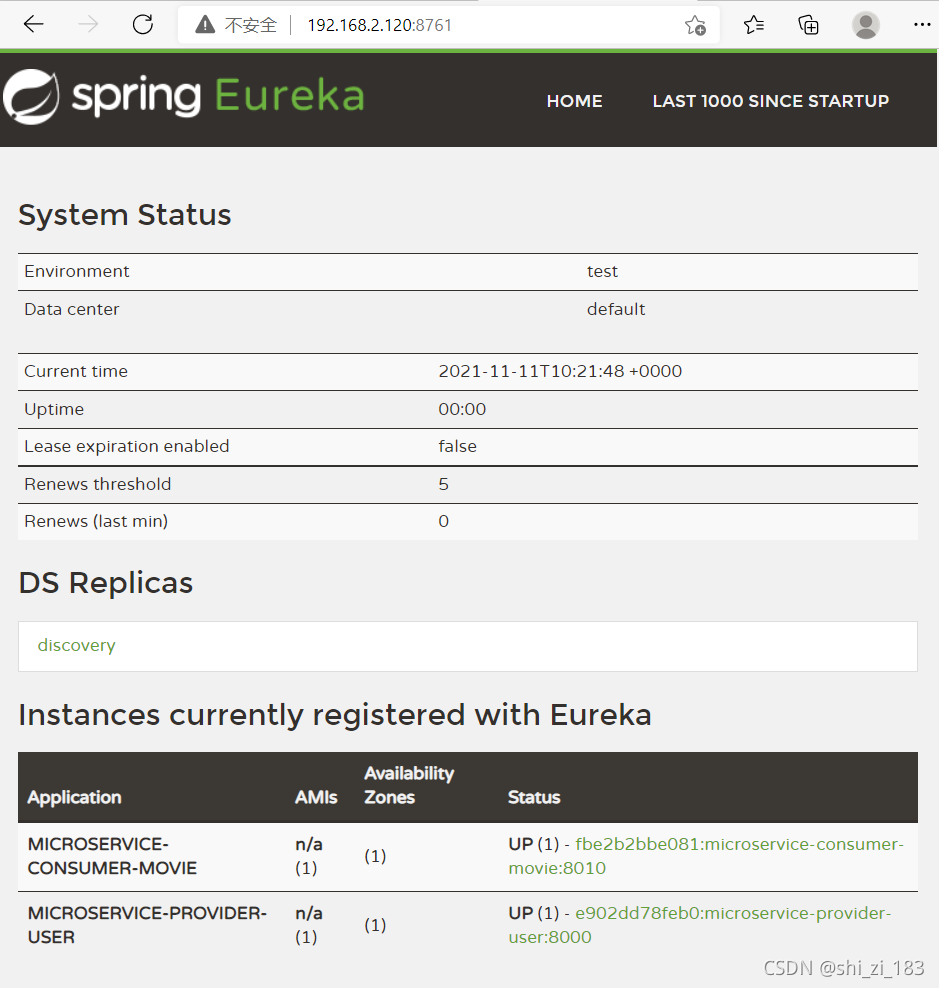Click the not-secure warning triangle icon

pos(205,25)
